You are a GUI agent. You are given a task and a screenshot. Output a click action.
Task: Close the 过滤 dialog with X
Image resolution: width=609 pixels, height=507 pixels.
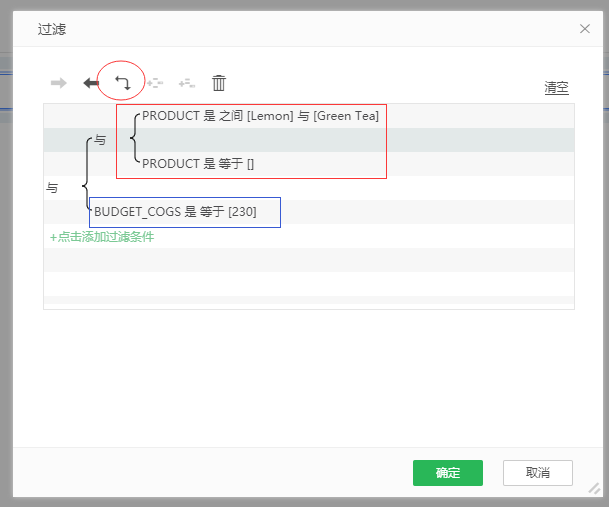585,29
